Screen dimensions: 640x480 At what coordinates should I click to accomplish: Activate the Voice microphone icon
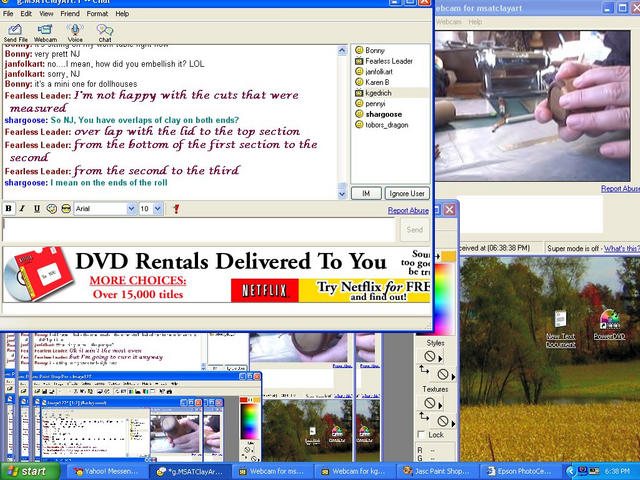coord(75,33)
